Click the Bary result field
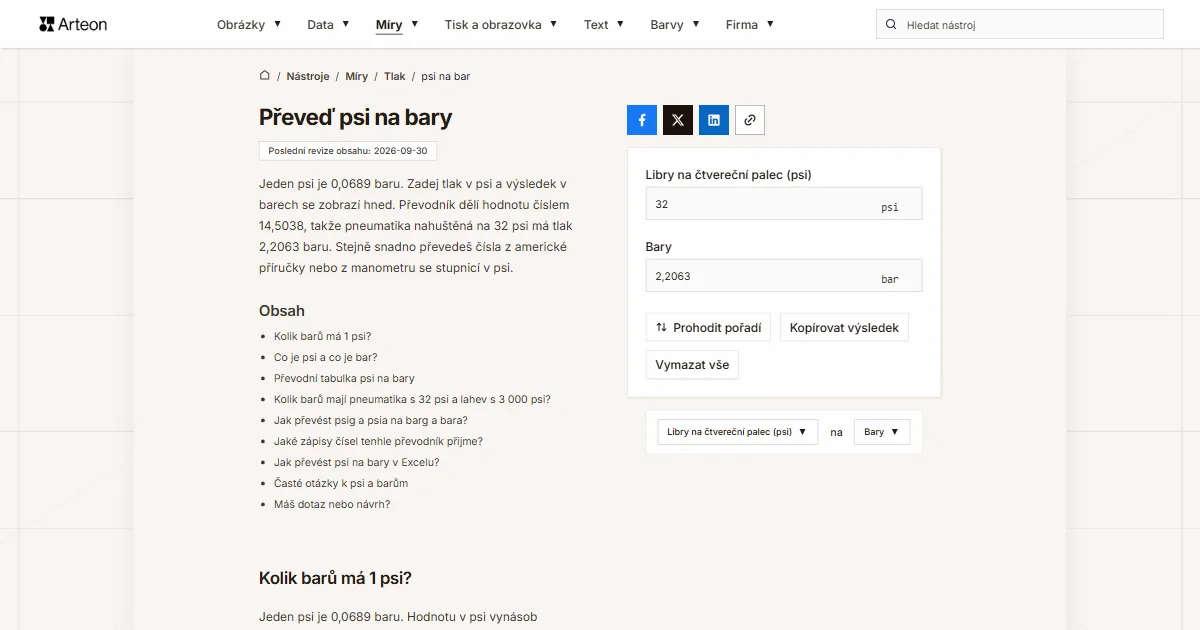Screen dimensions: 1200x630 point(784,276)
